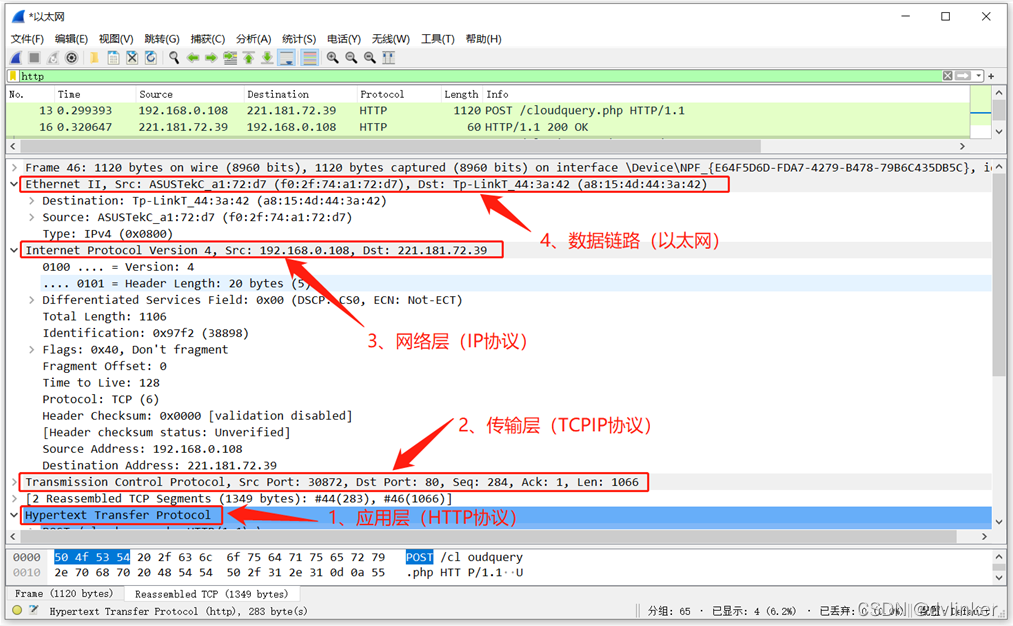Select packet 16 HTTP/1.1 200 OK row
Screen dimensions: 1013x626
(400, 127)
